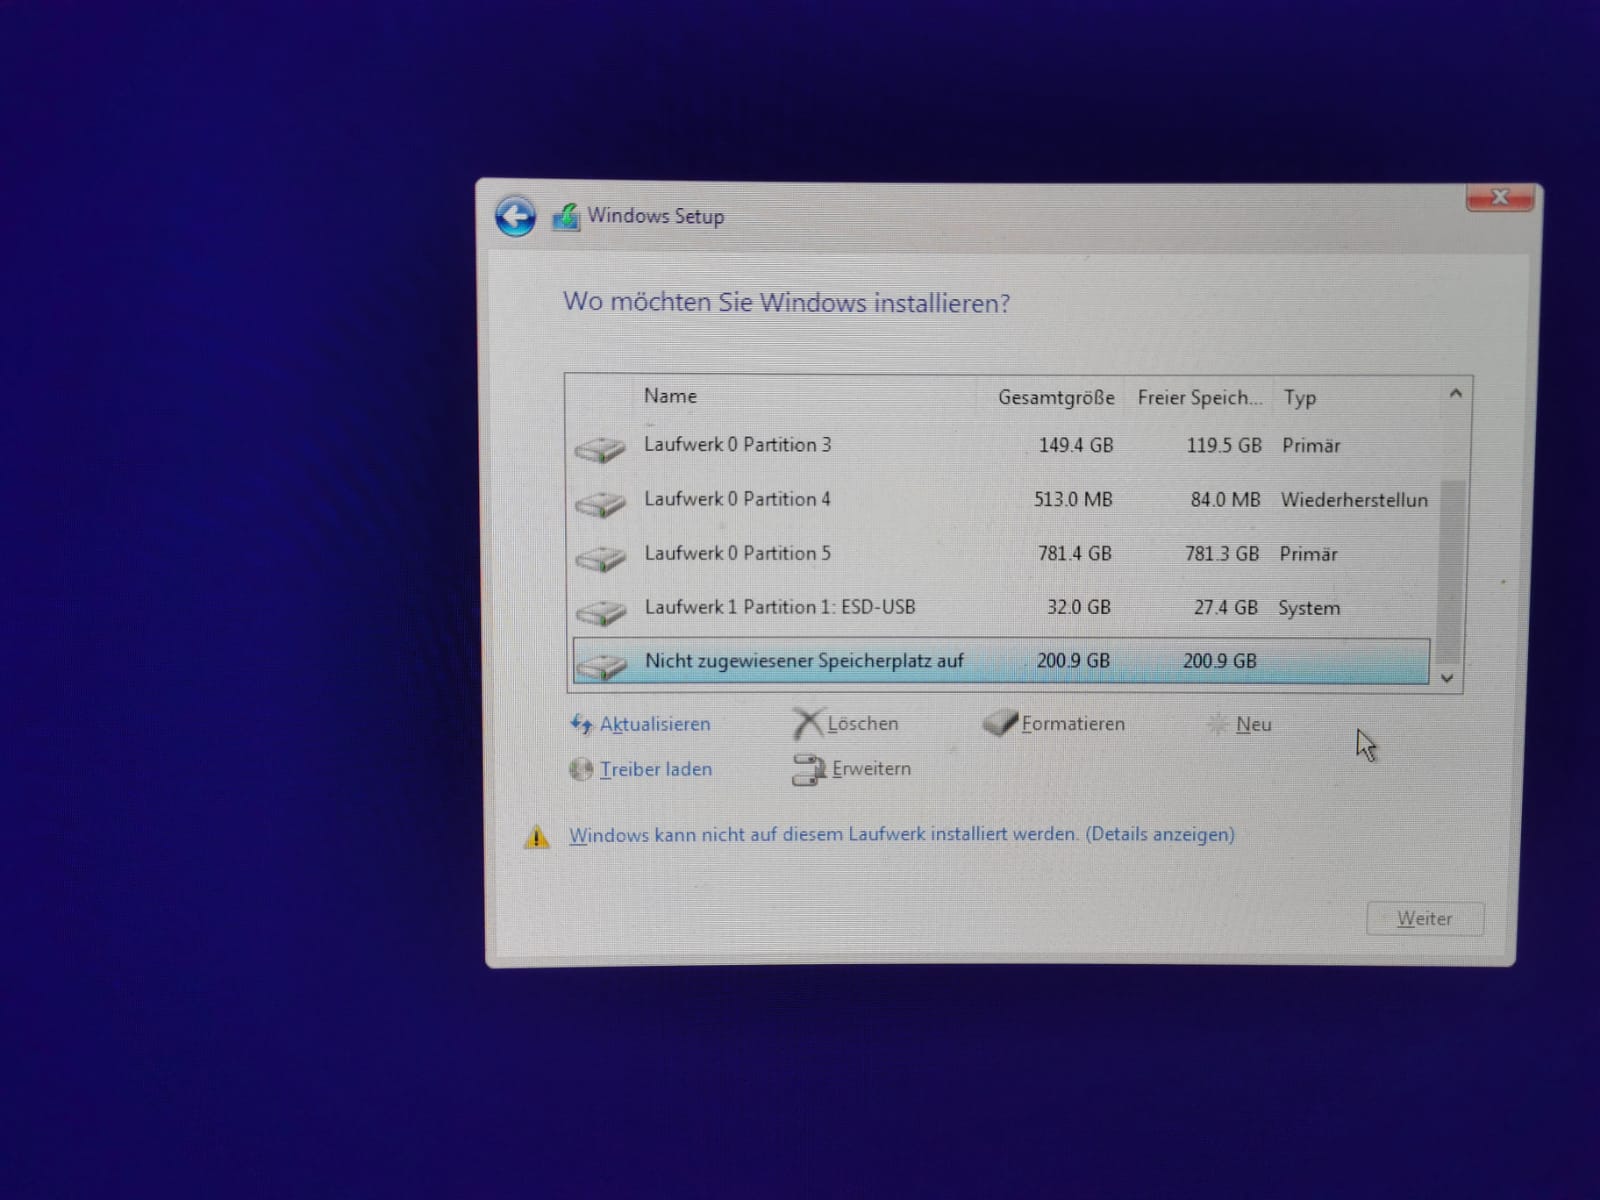The image size is (1600, 1200).
Task: Click the 200.9 GB total size cell
Action: [1073, 661]
